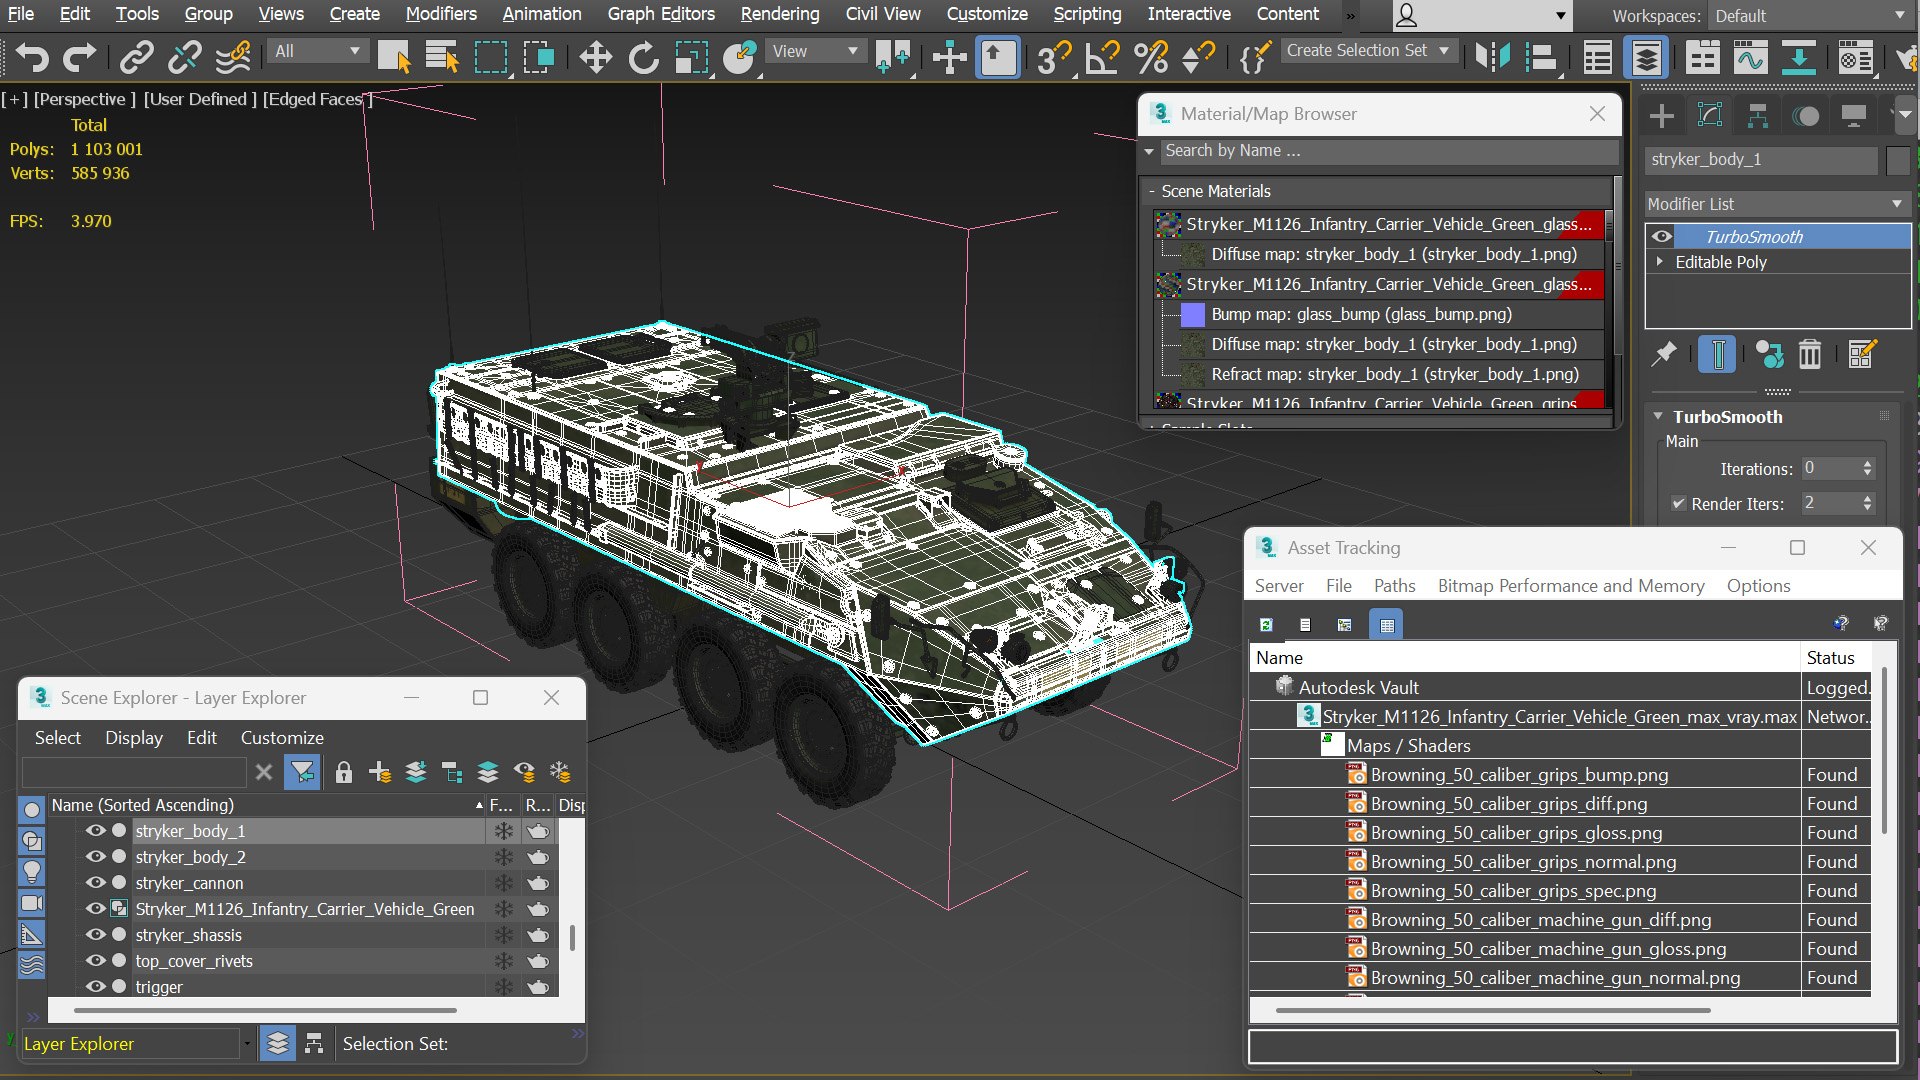Expand the Editable Poly stack entry
Screen dimensions: 1920x1080
(x=1660, y=262)
